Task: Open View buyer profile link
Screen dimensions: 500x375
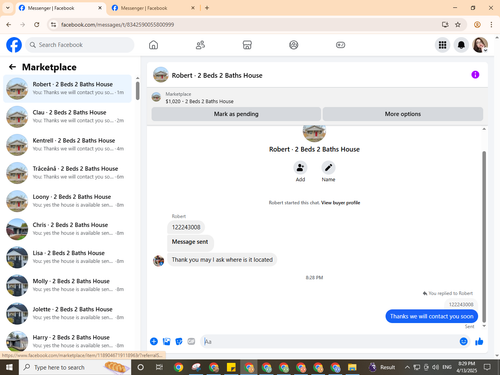Action: pos(340,203)
